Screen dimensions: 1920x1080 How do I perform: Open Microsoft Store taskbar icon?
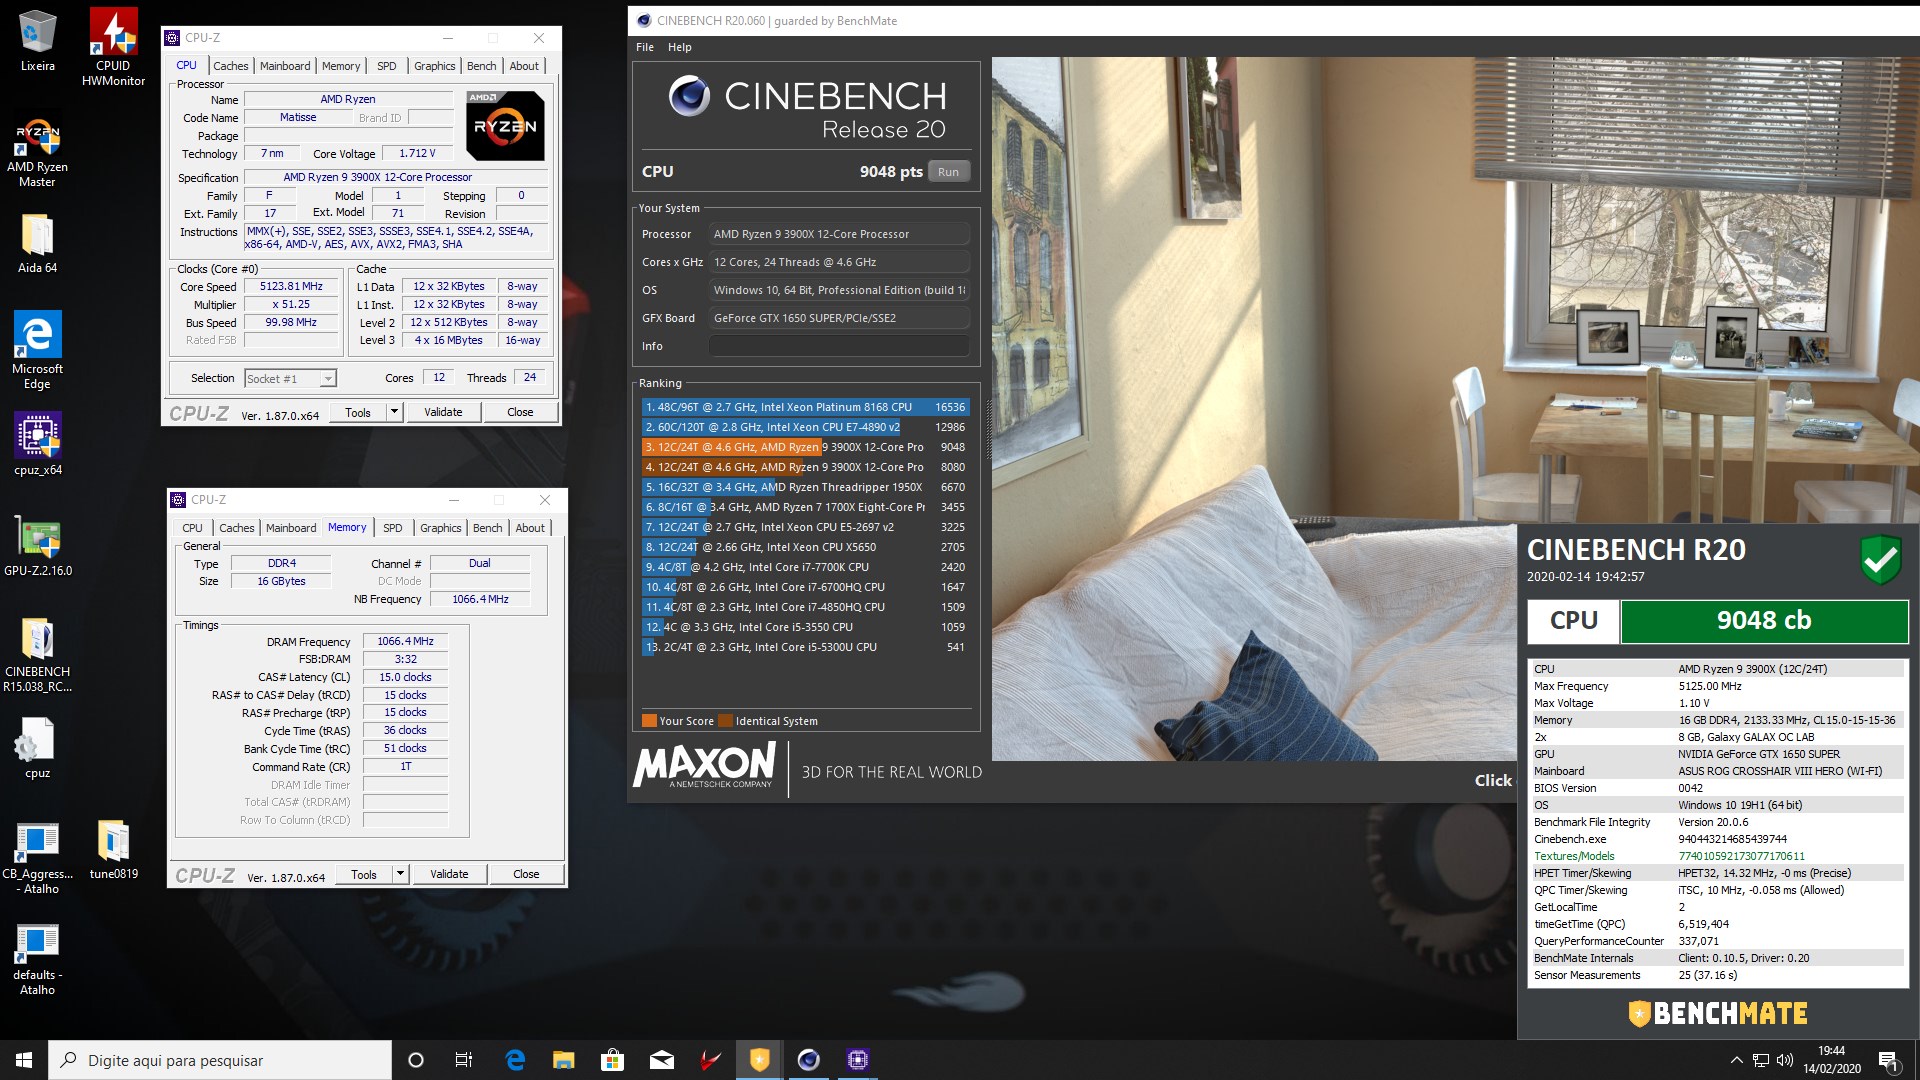click(612, 1060)
